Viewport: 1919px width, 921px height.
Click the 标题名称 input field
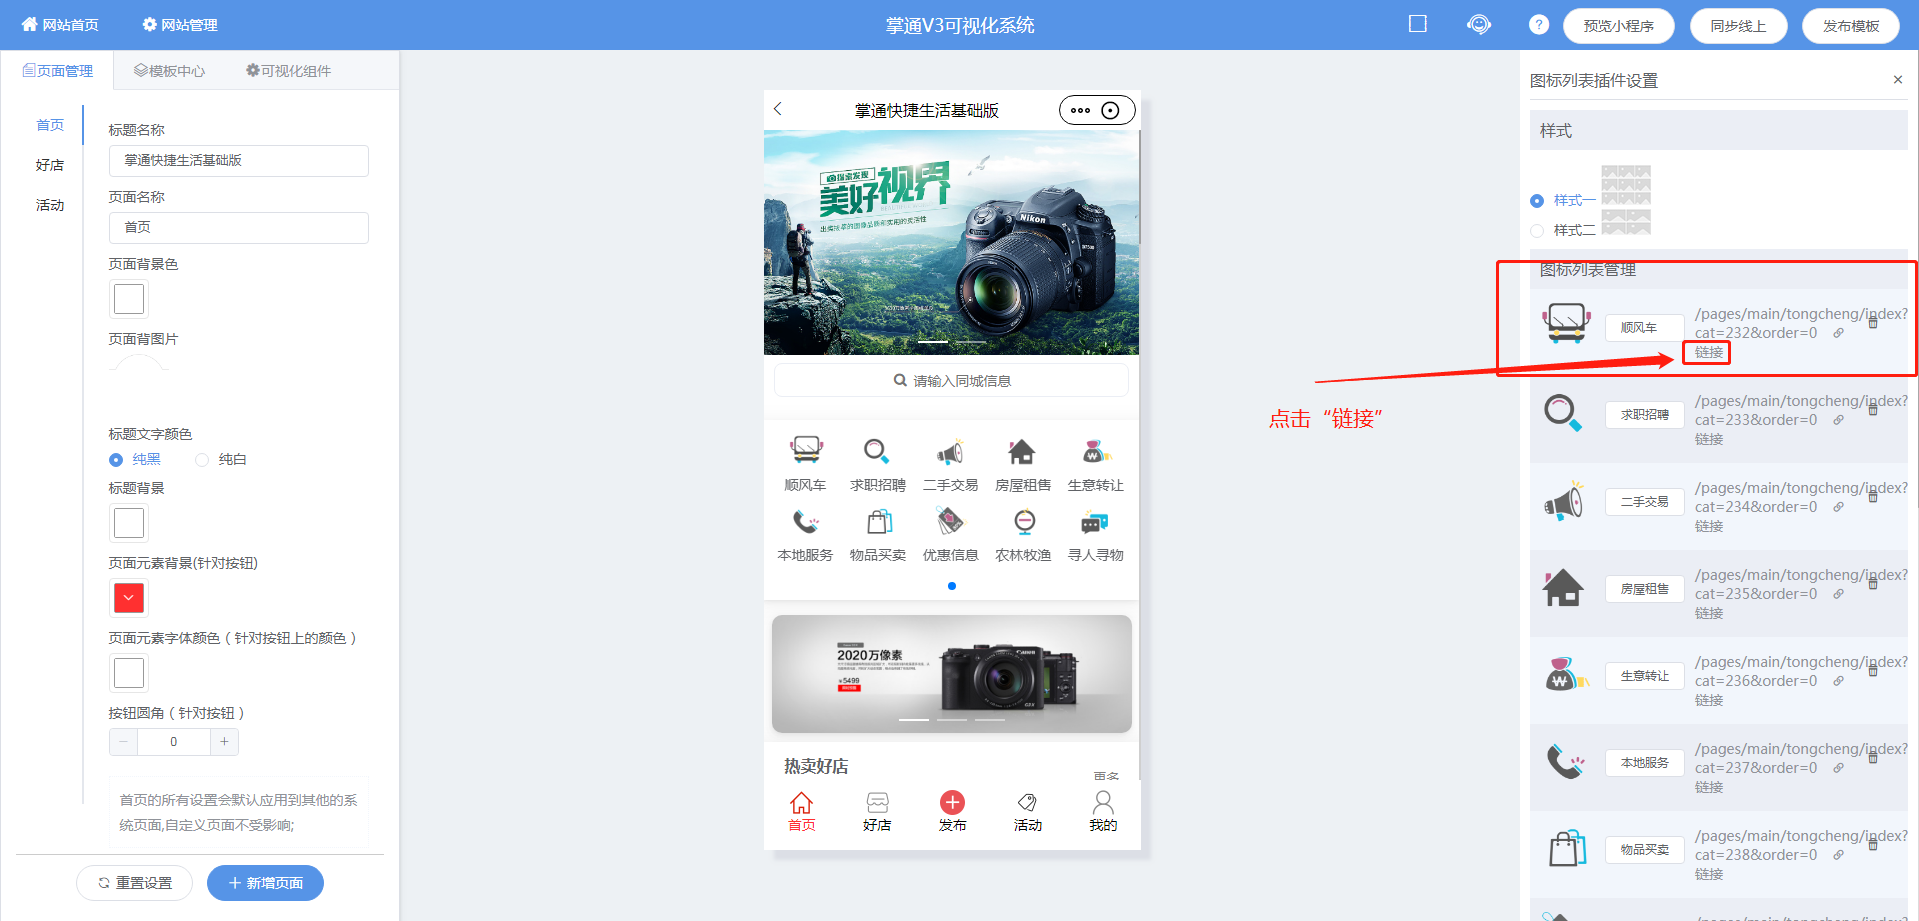(x=239, y=160)
